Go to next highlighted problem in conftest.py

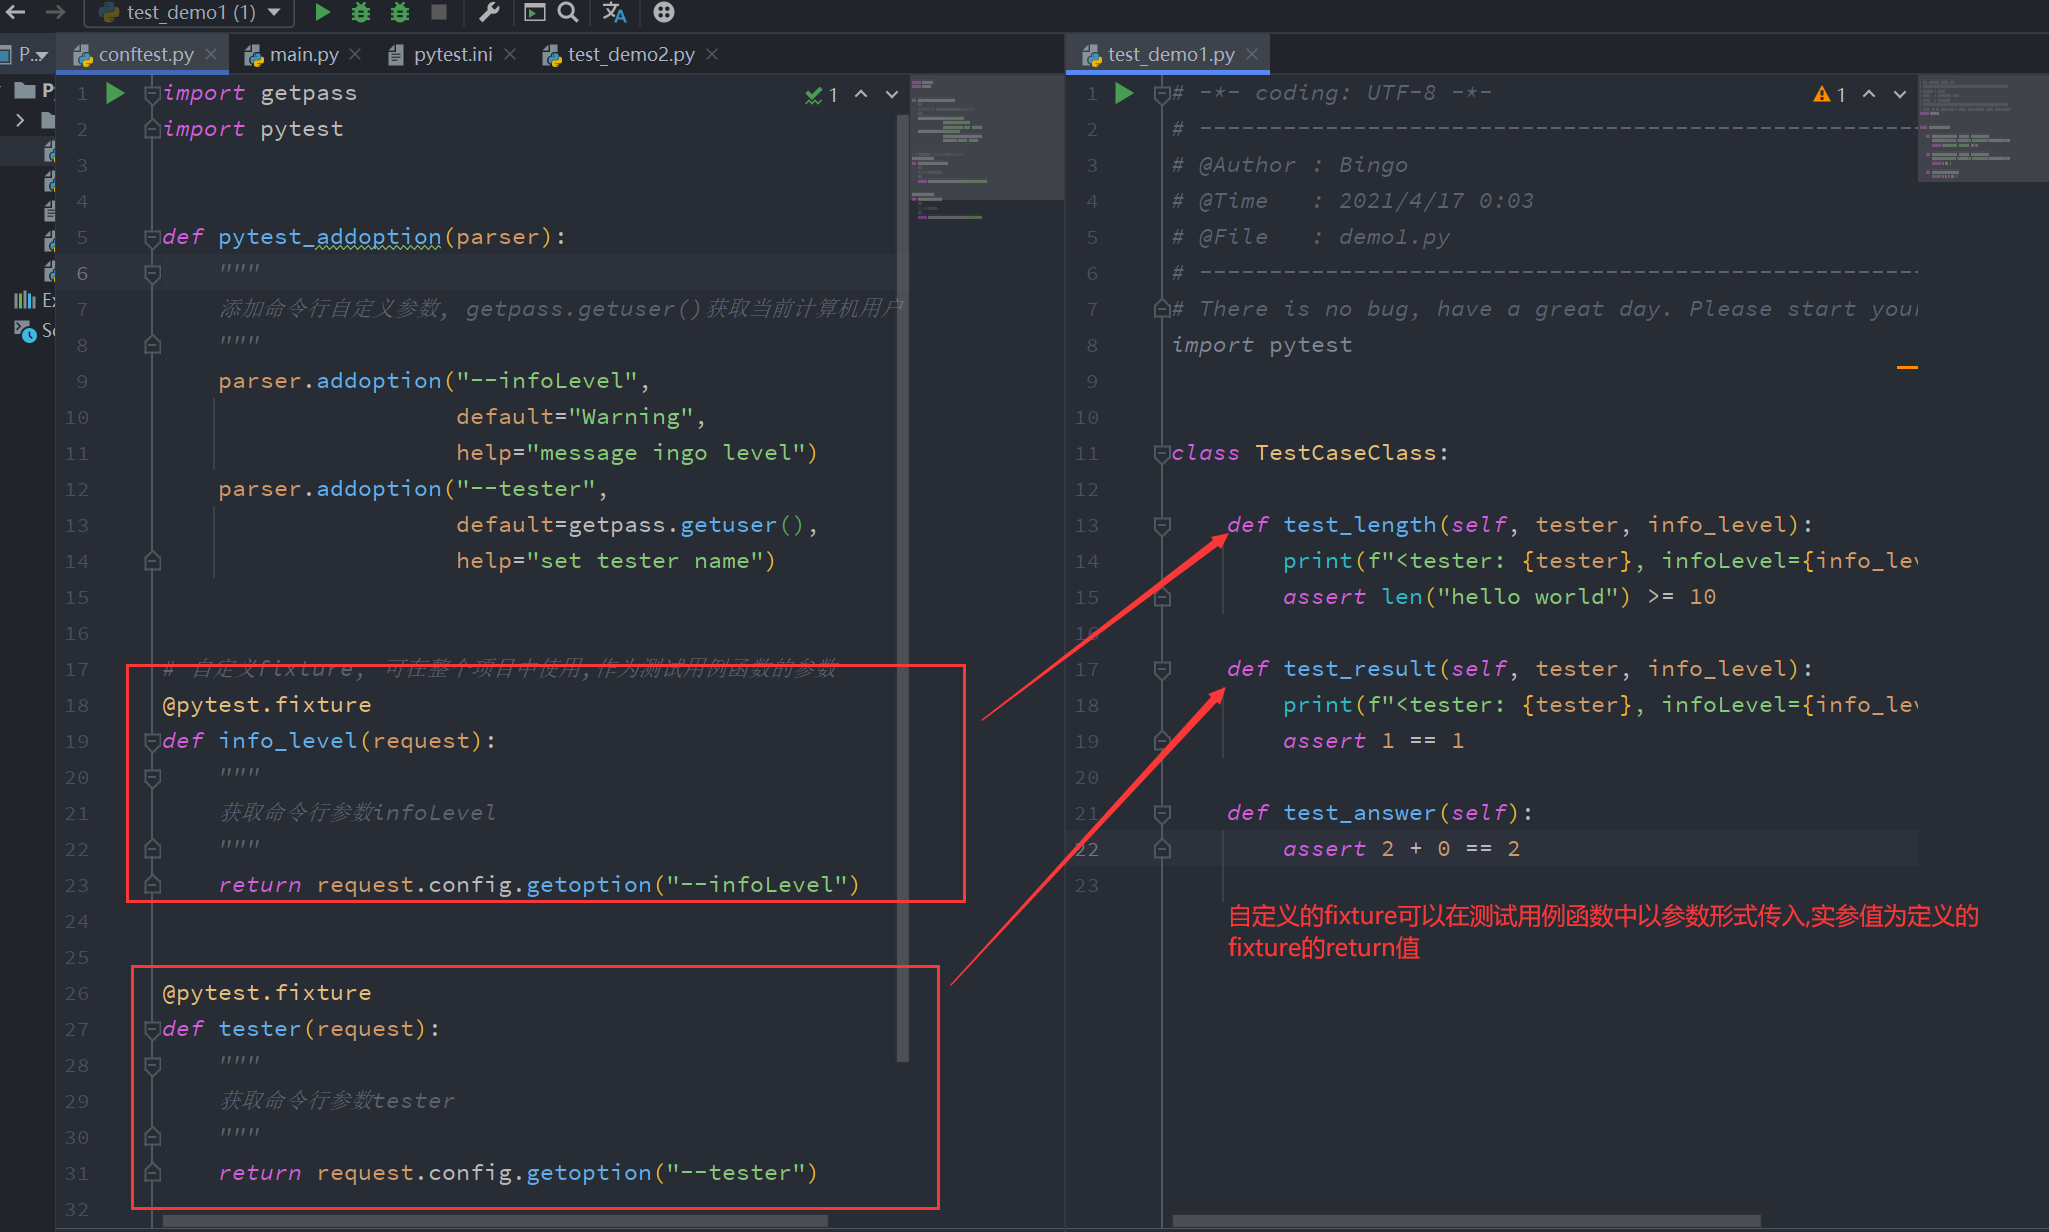[x=892, y=94]
